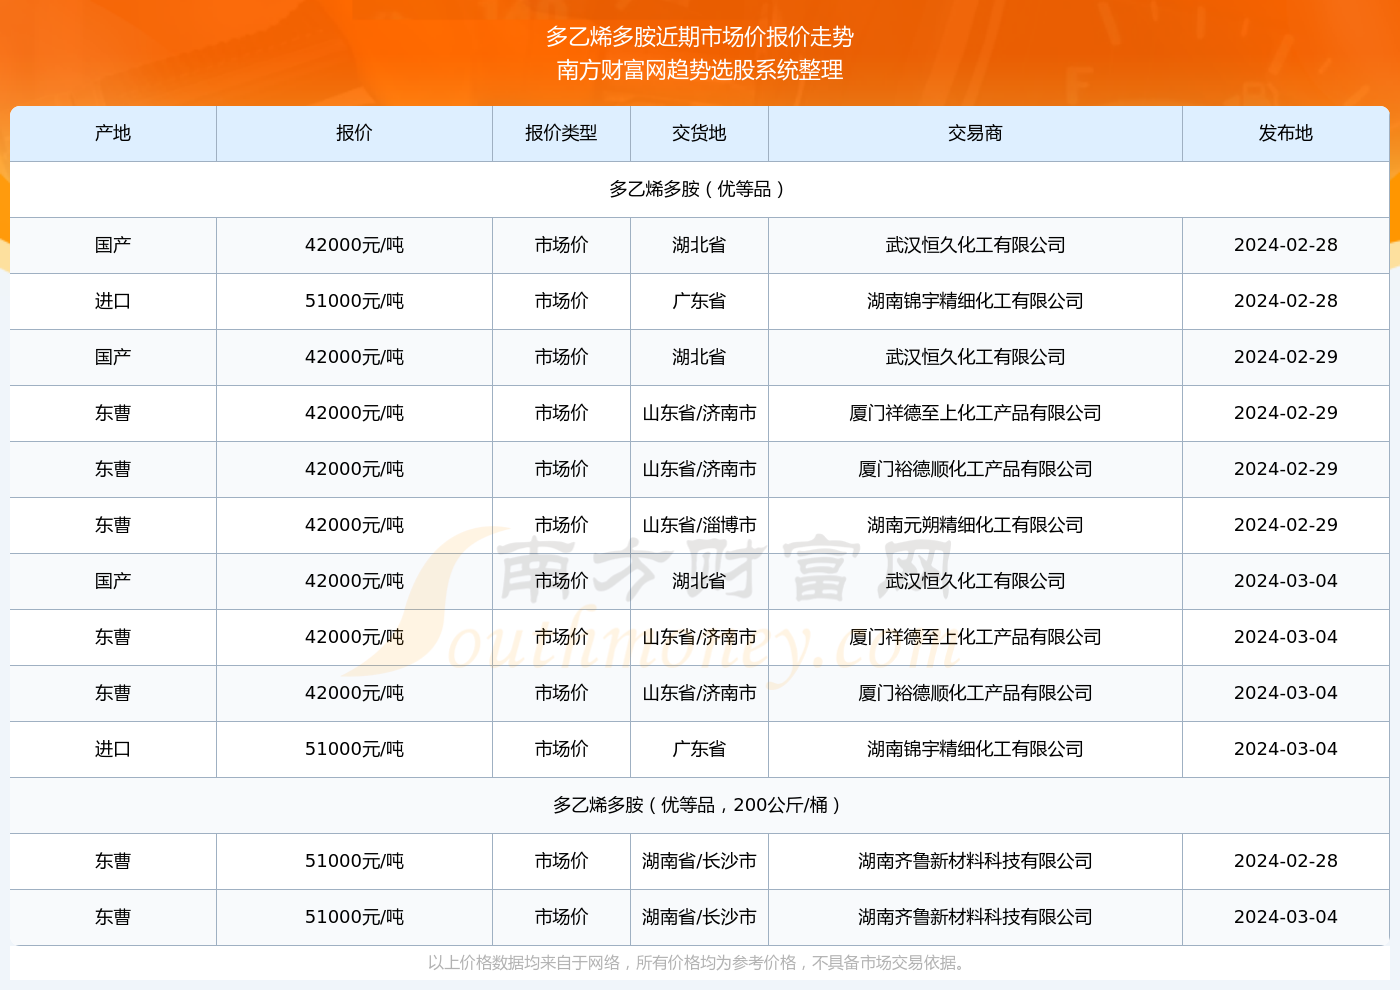The image size is (1400, 990).
Task: Click 山东省/济南市 in the 厦门祥德至上 2024-02-29 row
Action: (699, 413)
